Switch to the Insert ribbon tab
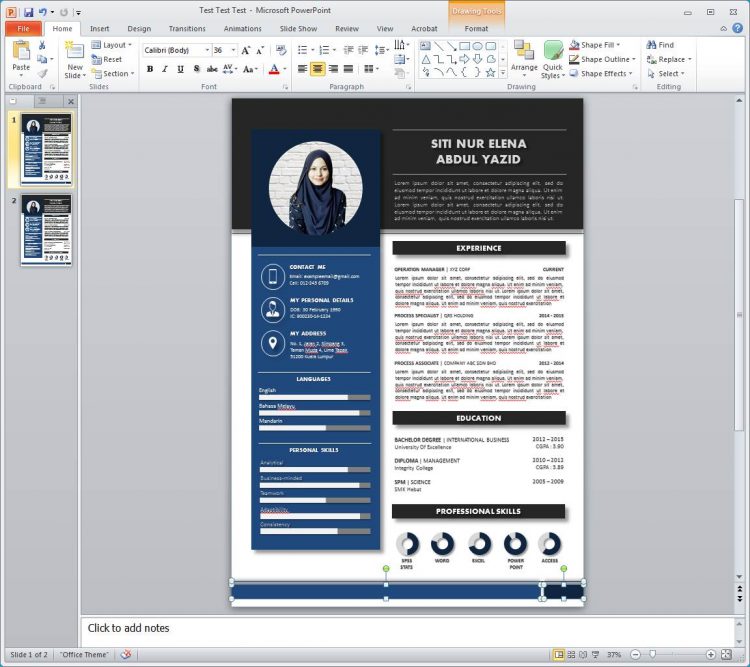 (100, 29)
